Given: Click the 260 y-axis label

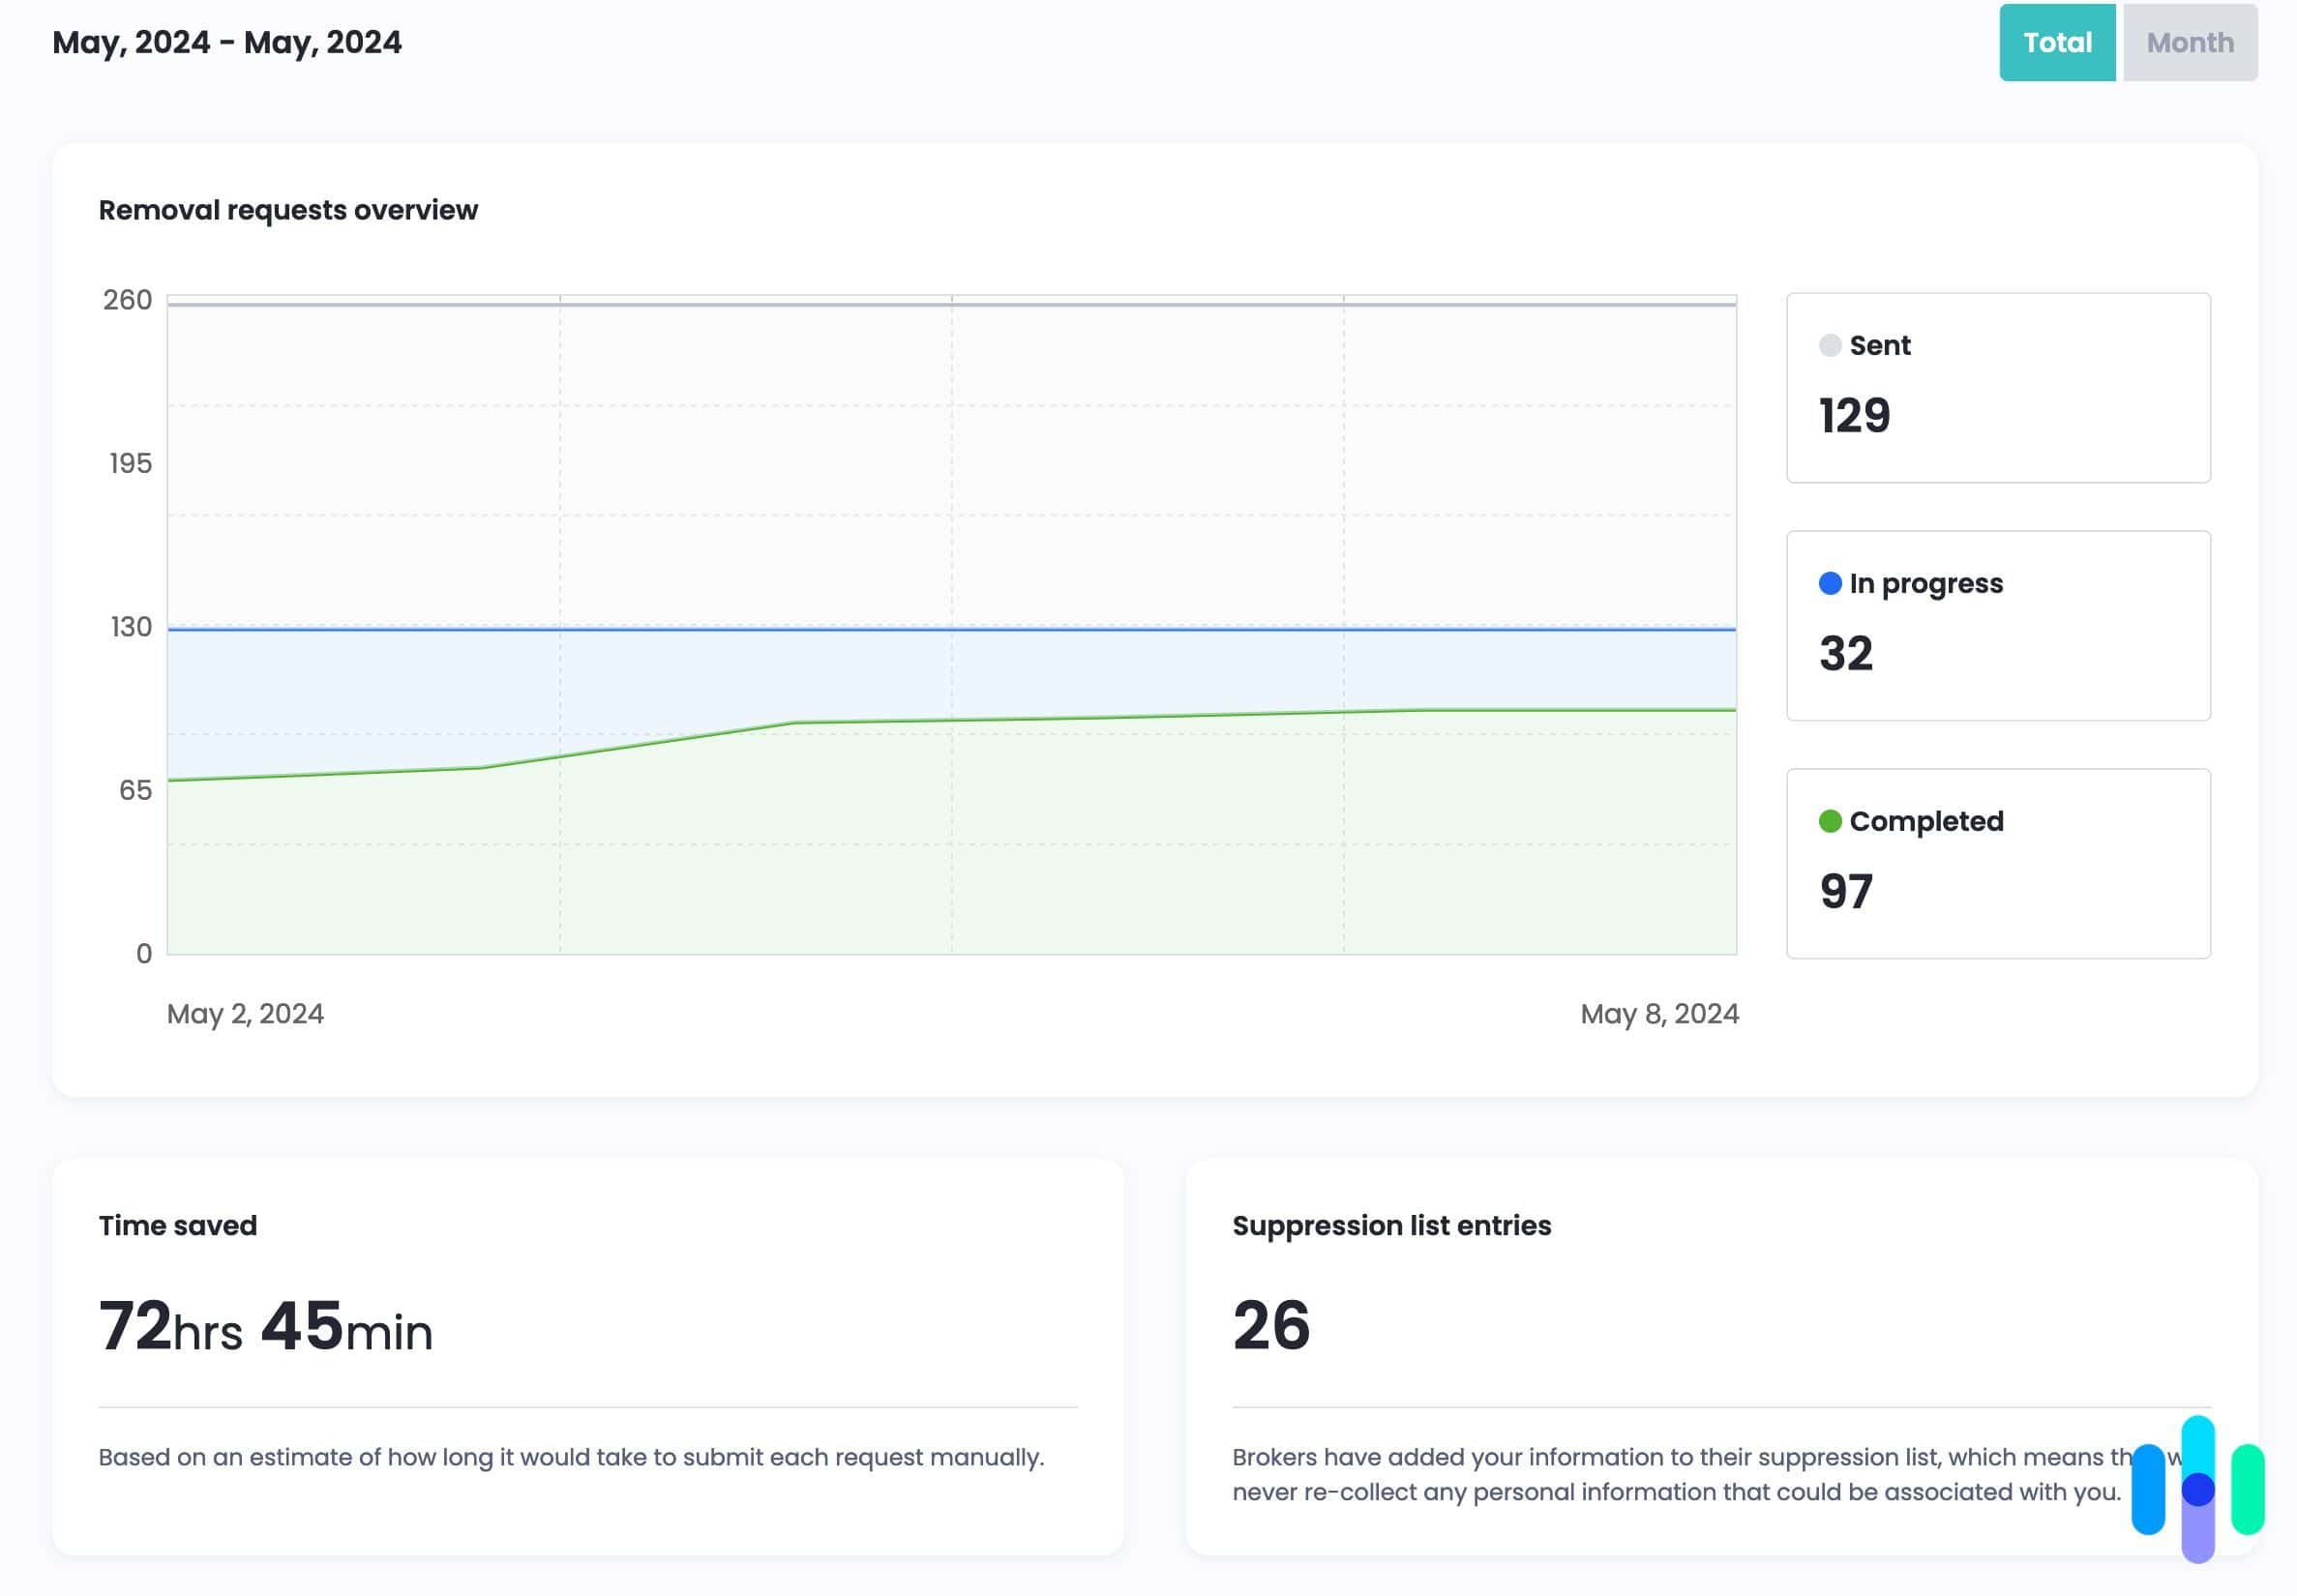Looking at the screenshot, I should [127, 300].
